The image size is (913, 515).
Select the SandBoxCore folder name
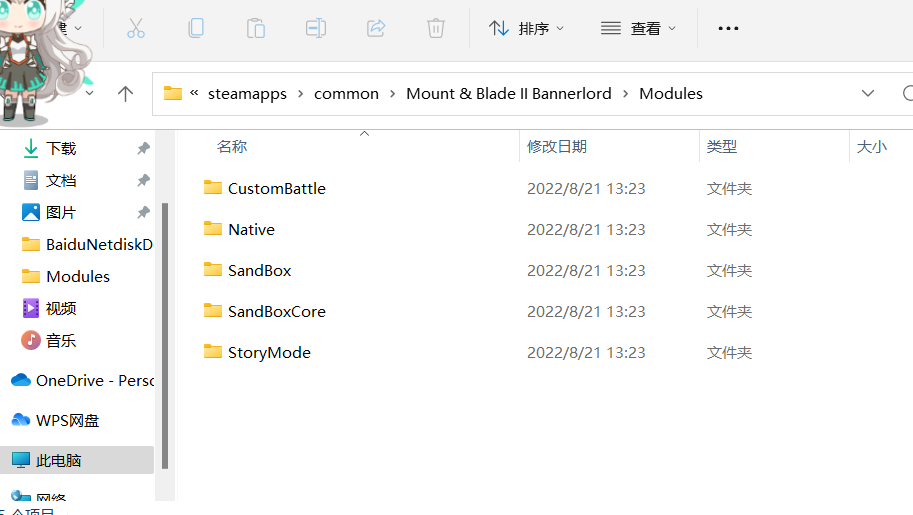coord(277,312)
